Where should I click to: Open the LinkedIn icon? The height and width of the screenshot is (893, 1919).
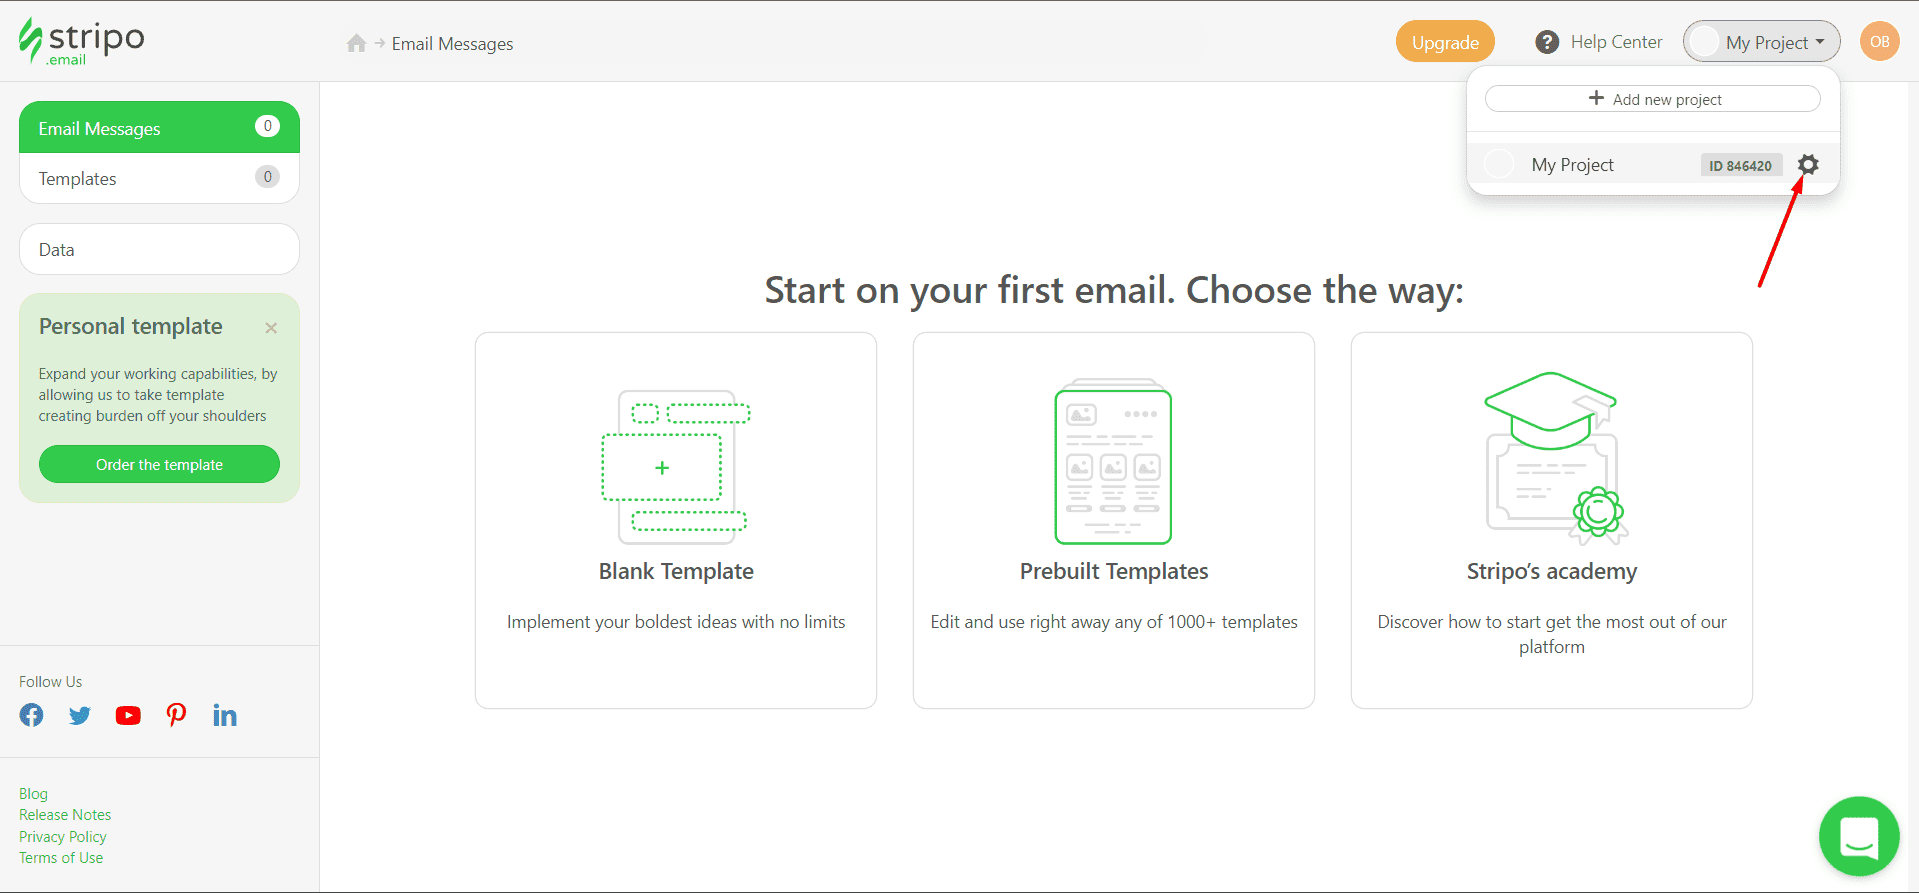[x=224, y=715]
